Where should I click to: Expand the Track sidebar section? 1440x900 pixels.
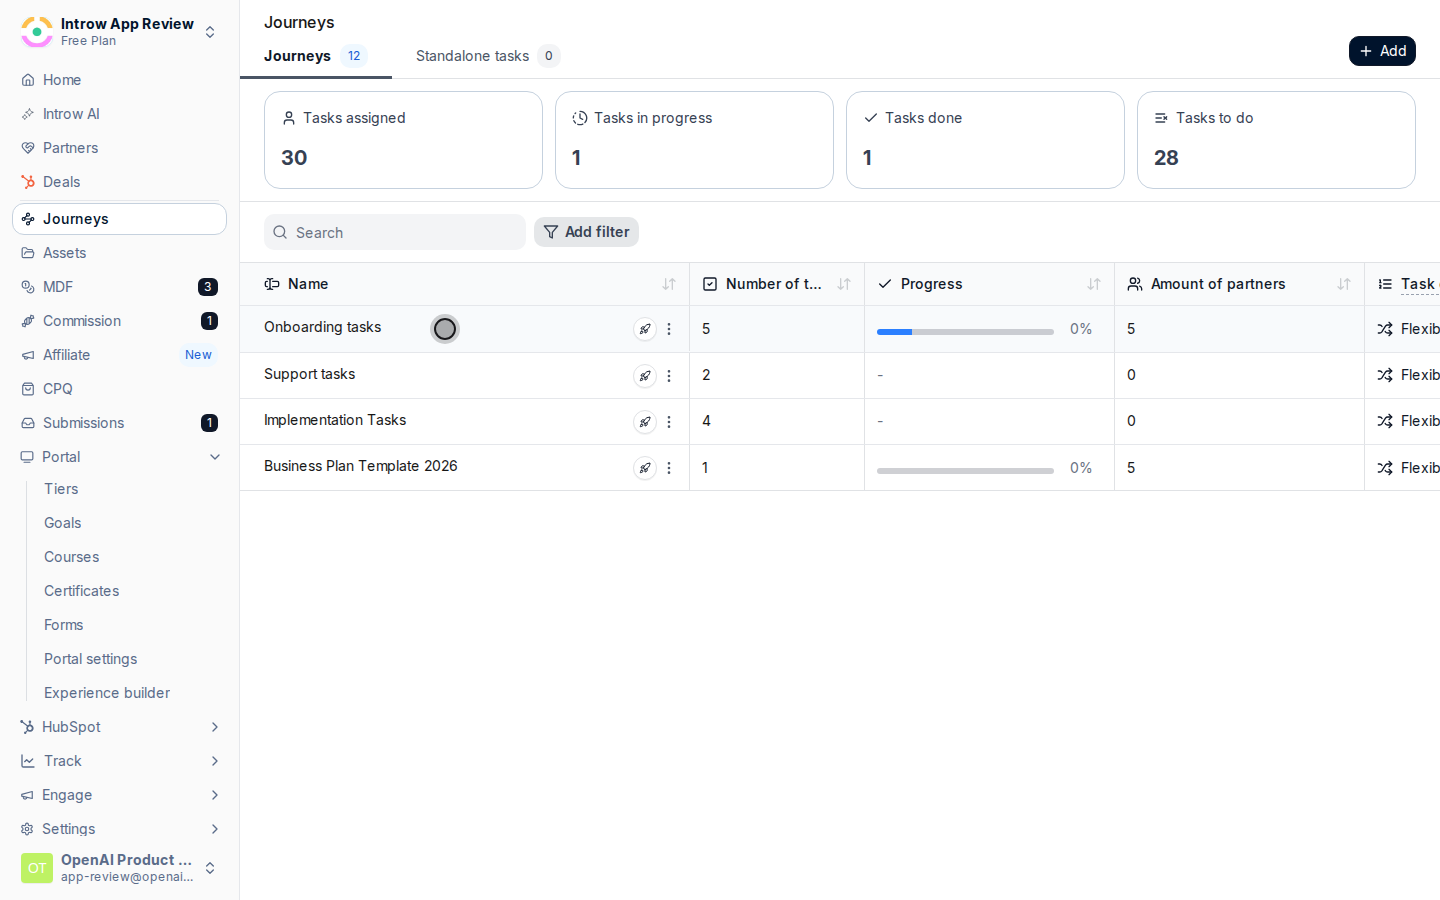215,761
